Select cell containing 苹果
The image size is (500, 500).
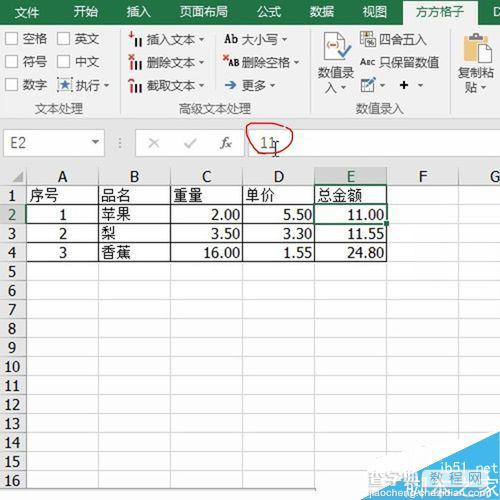click(134, 214)
